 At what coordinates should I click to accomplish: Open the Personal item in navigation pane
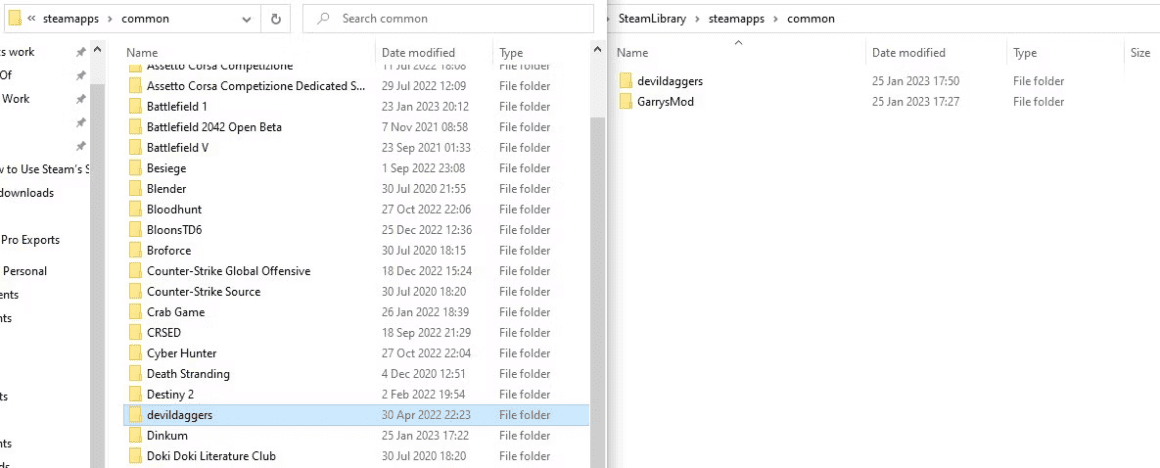point(24,271)
